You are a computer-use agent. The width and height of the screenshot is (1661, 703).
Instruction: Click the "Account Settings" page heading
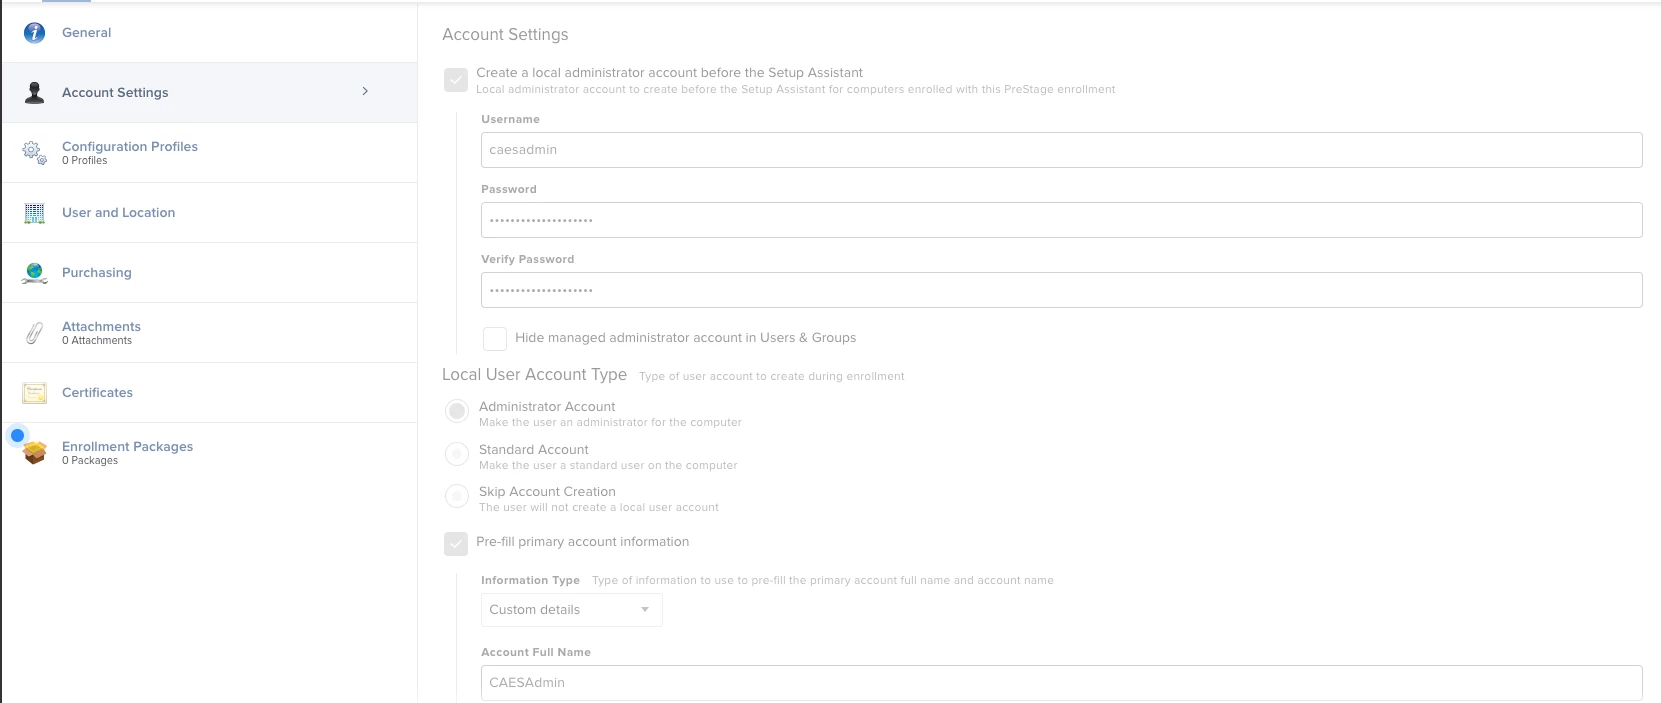tap(505, 35)
